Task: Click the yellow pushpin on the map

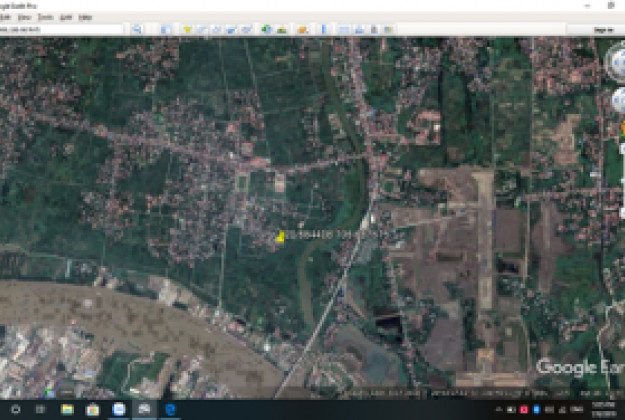Action: tap(281, 237)
